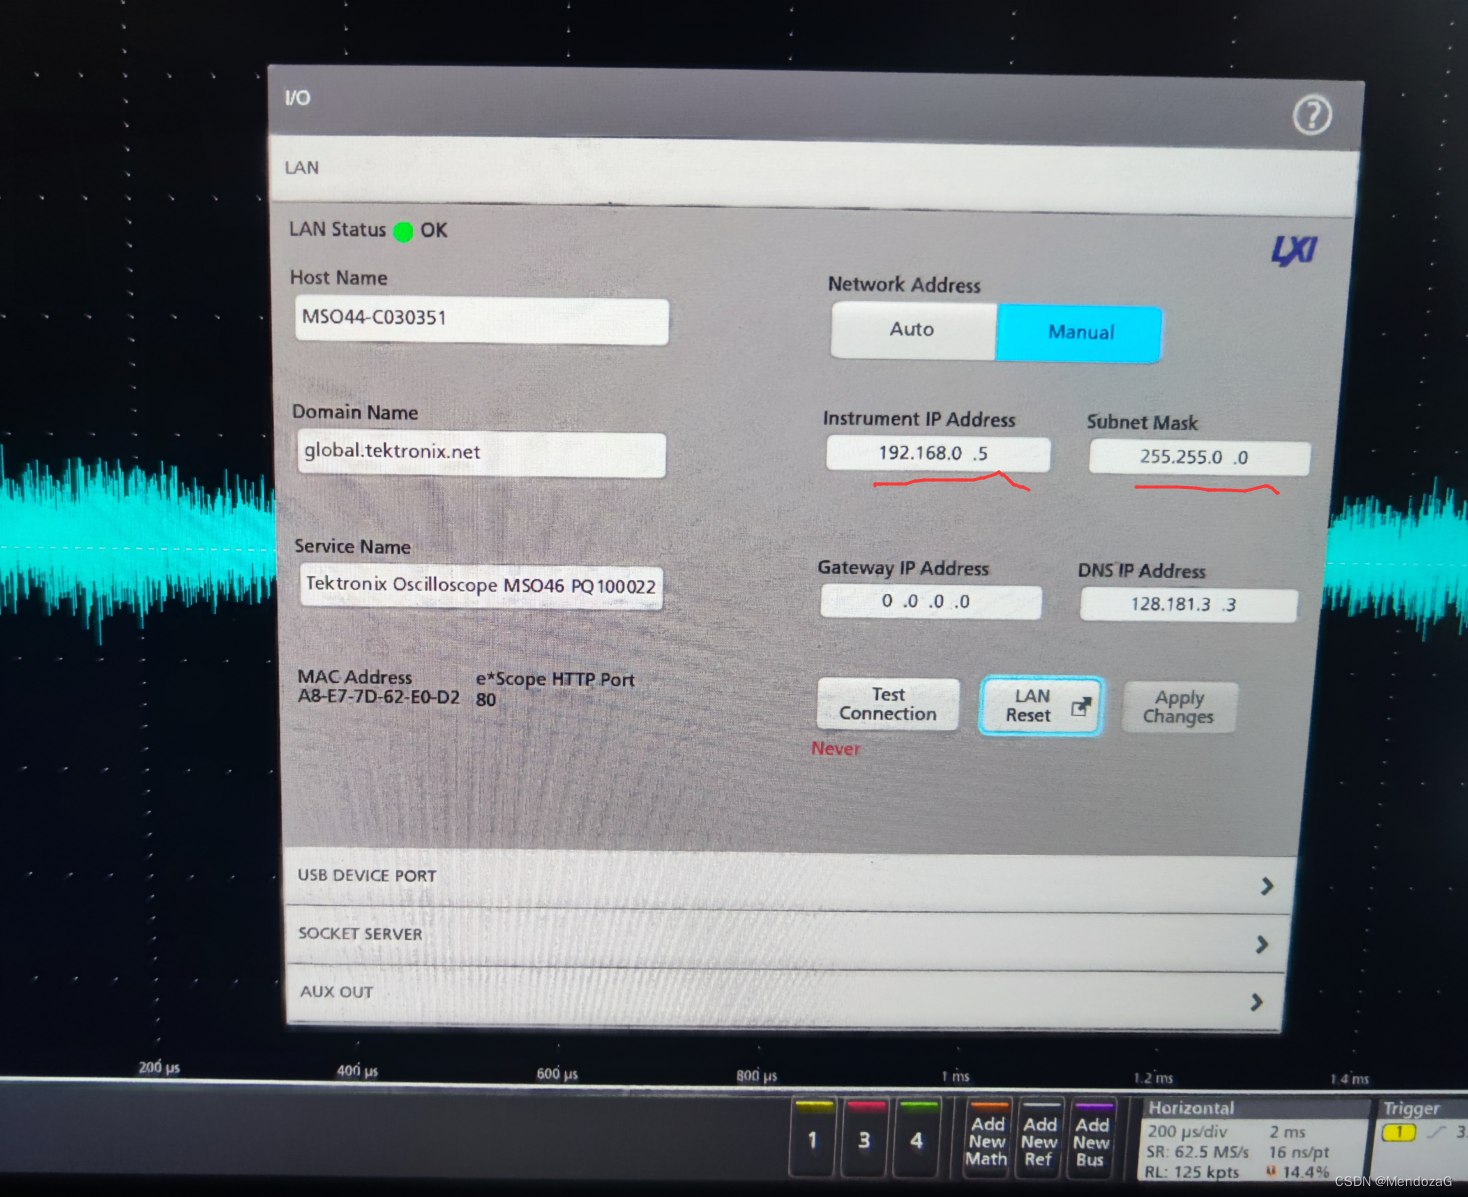
Task: Select channel 4 badge button
Action: (x=917, y=1139)
